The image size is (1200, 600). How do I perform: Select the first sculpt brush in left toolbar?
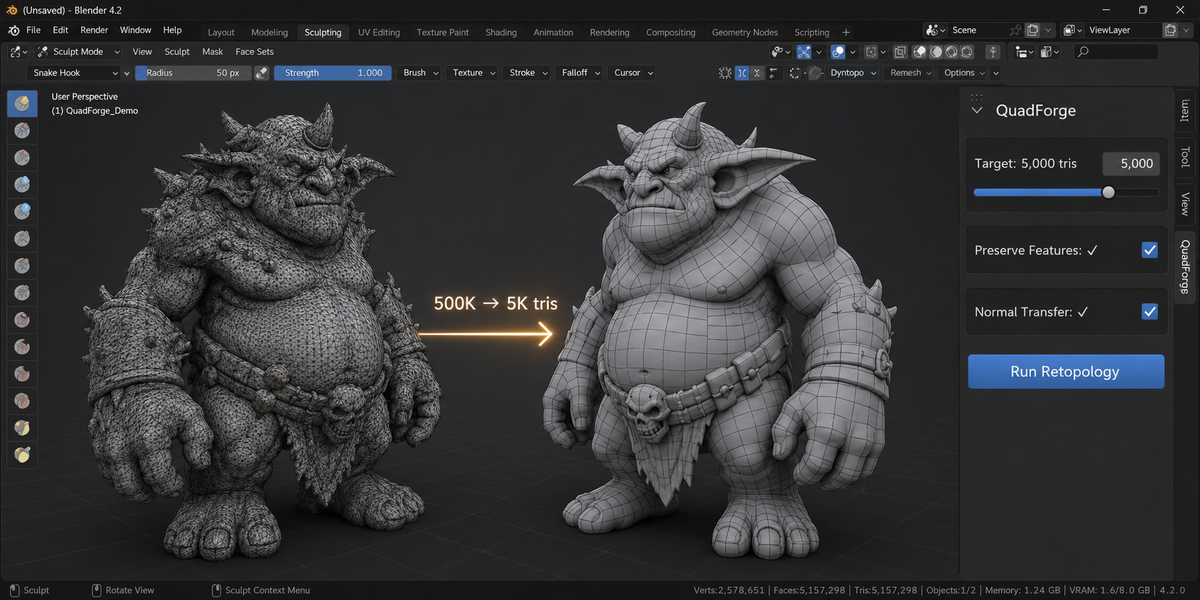click(22, 104)
